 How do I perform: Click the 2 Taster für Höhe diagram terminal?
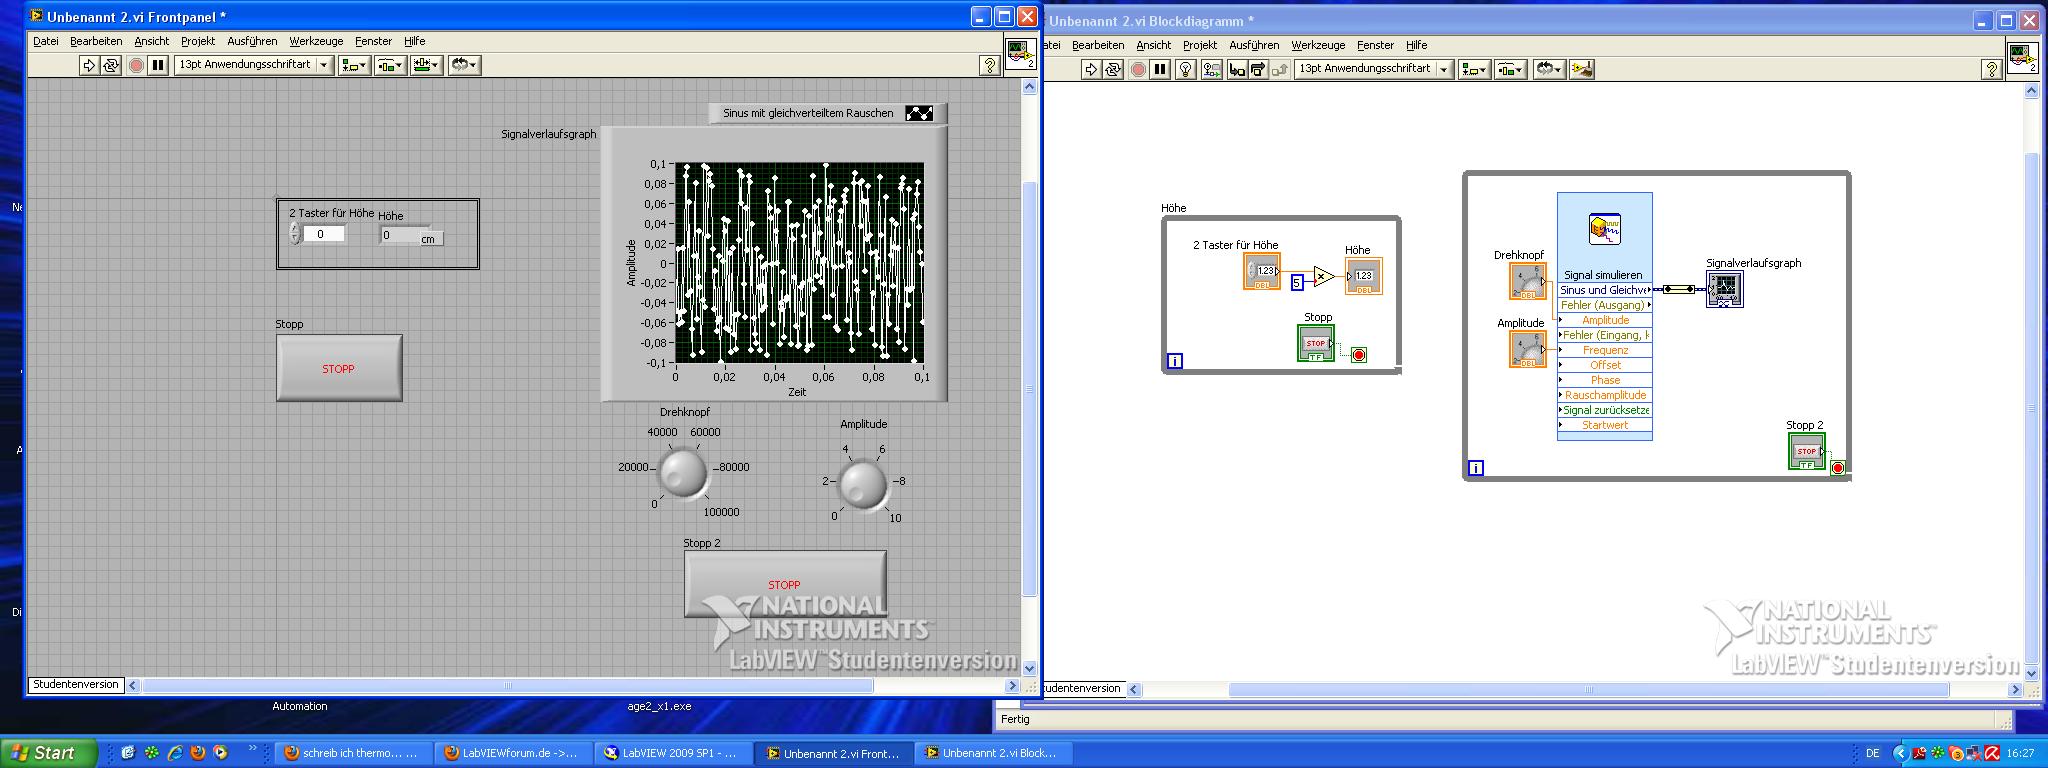click(1262, 271)
